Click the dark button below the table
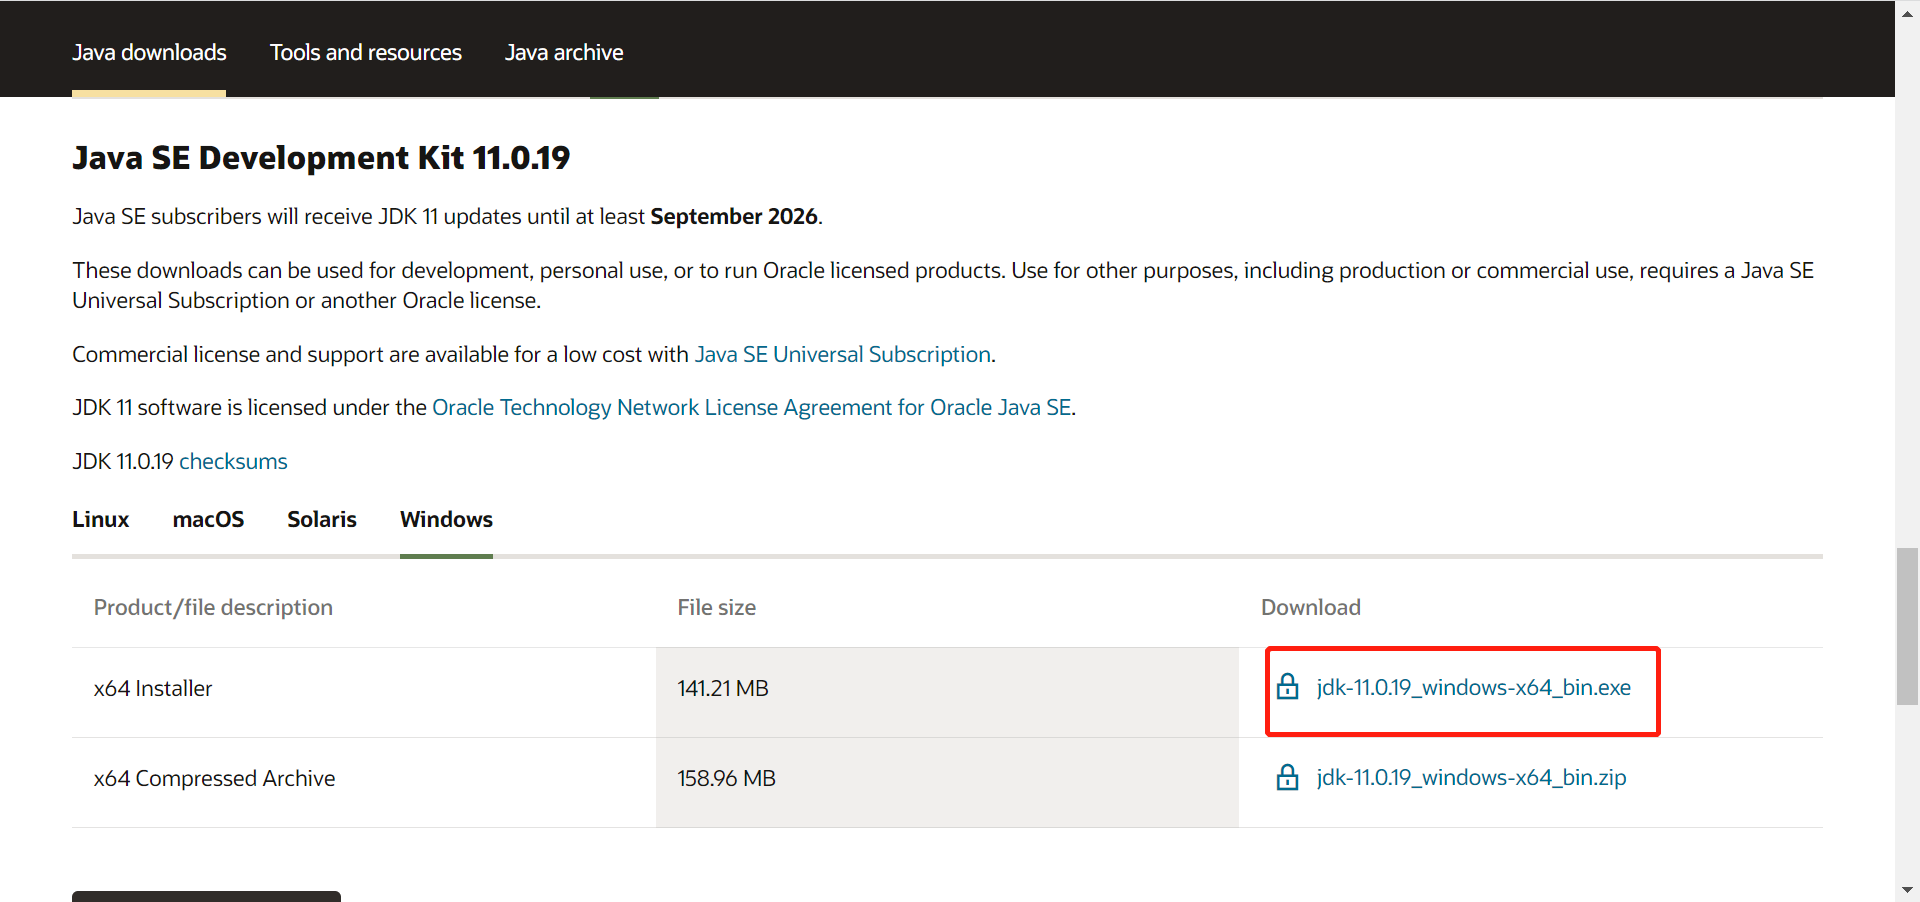The height and width of the screenshot is (902, 1920). 206,896
